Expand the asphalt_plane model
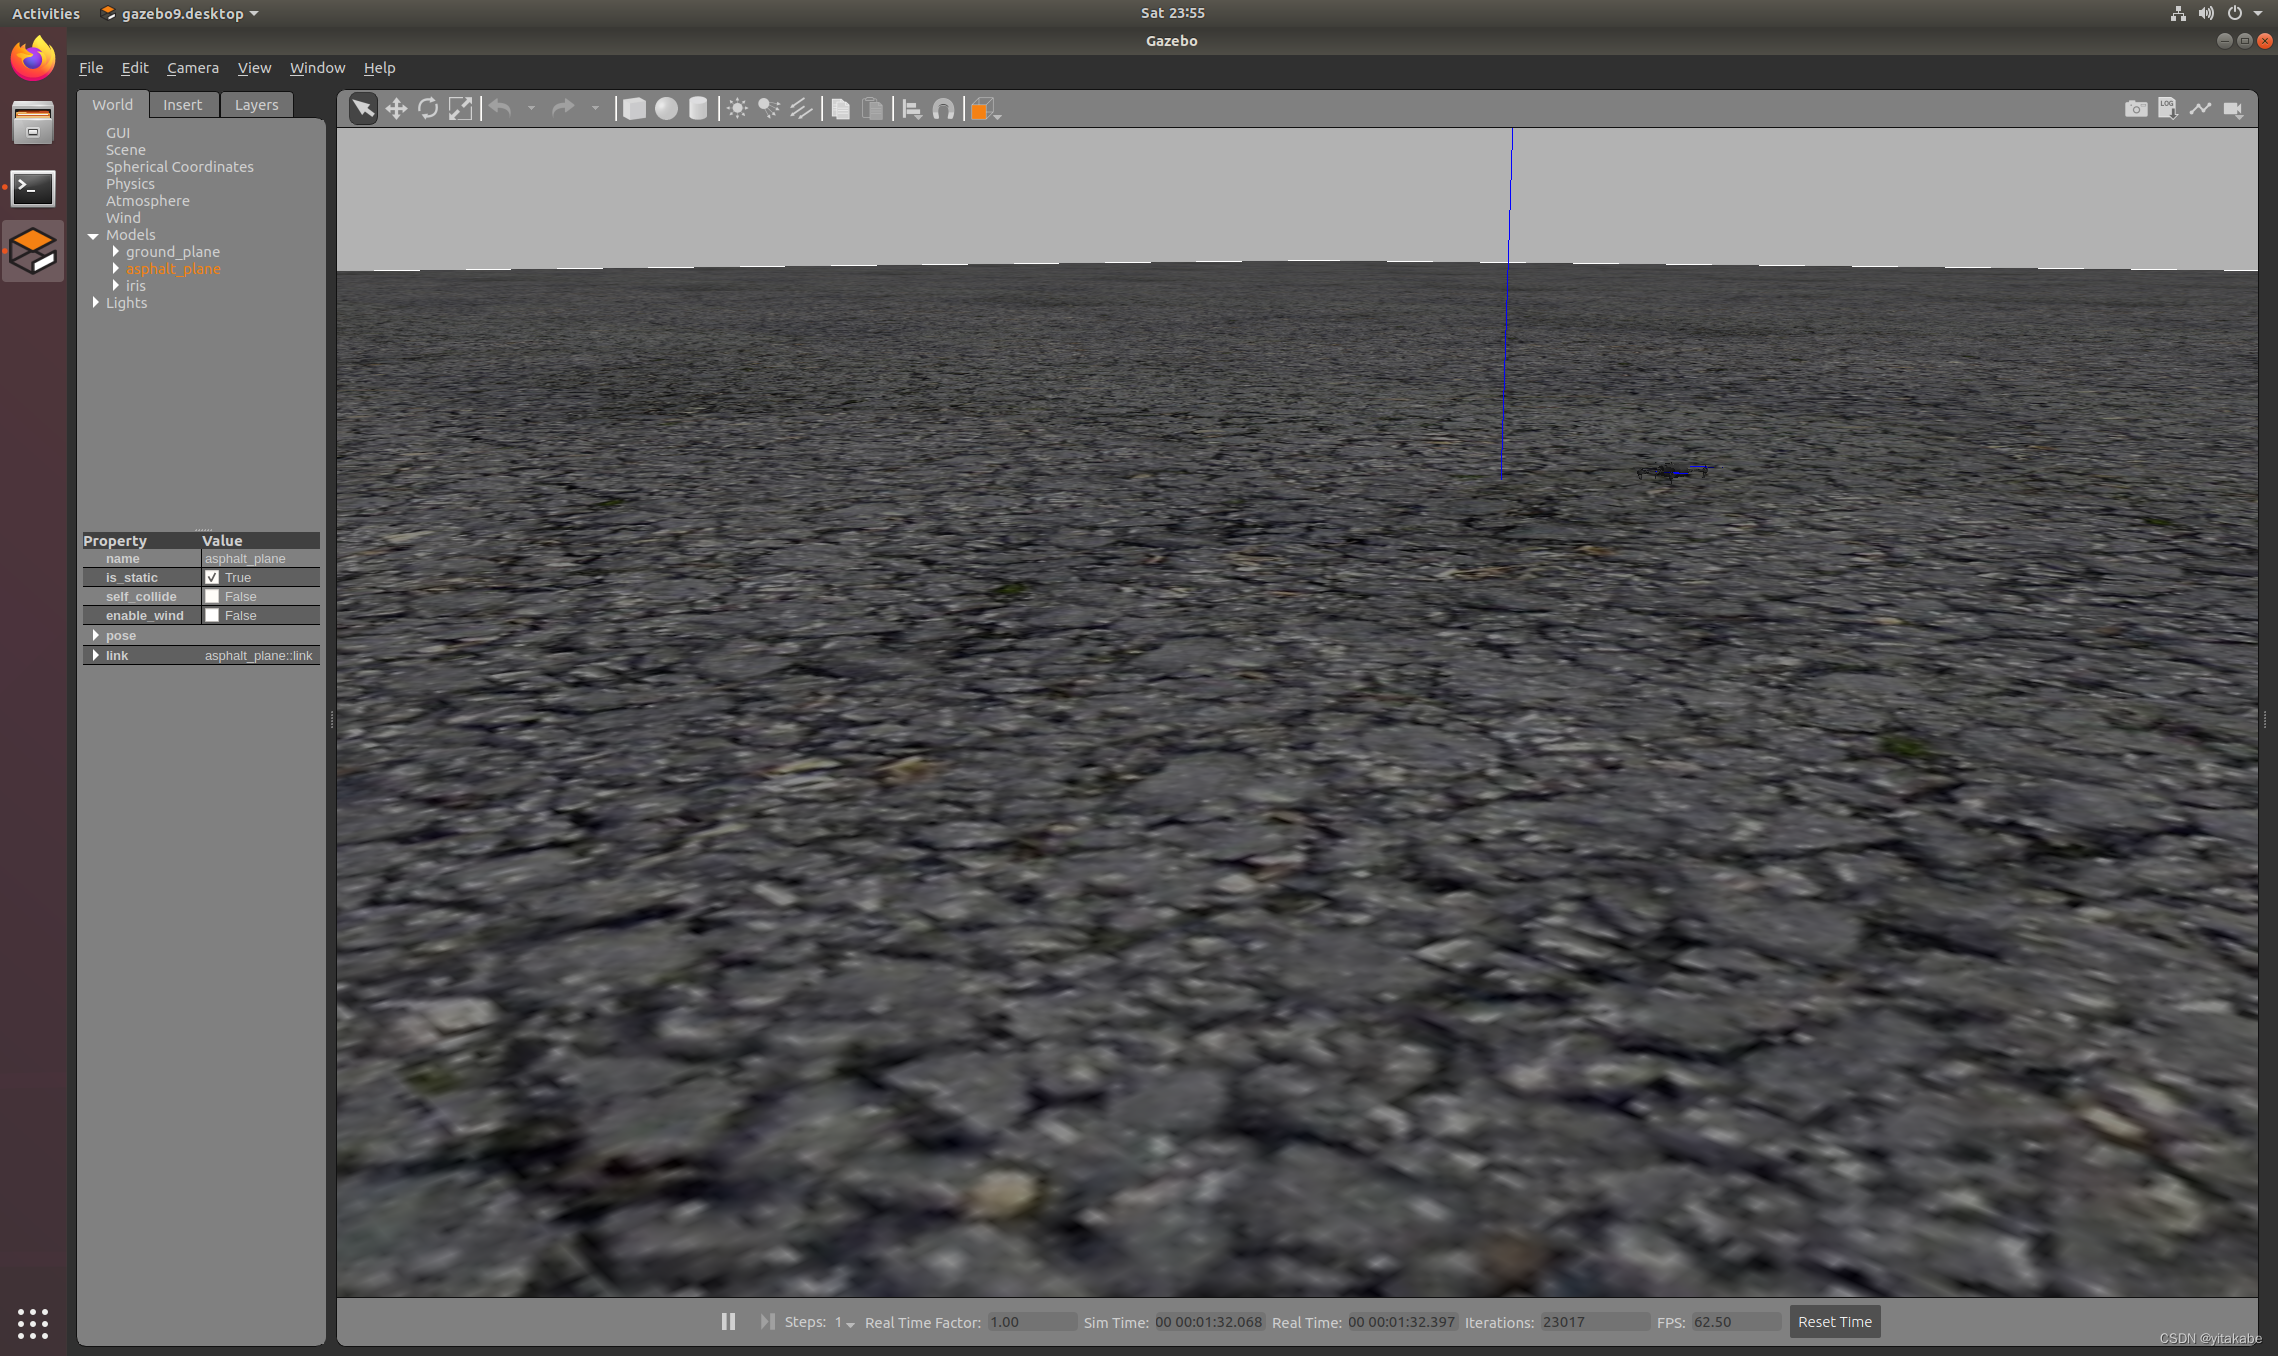 (x=116, y=268)
